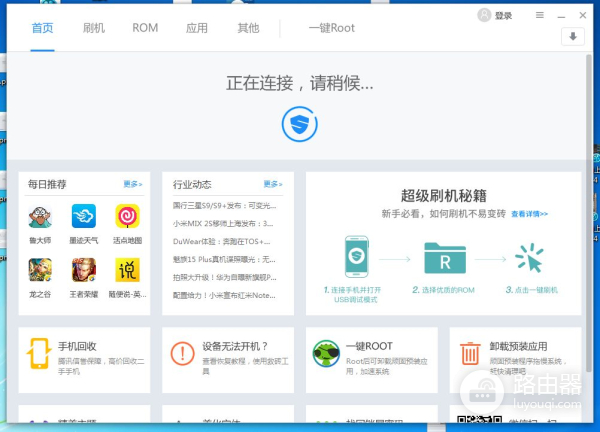Click 更多 in 每日推荐 panel
The height and width of the screenshot is (432, 600).
click(133, 184)
